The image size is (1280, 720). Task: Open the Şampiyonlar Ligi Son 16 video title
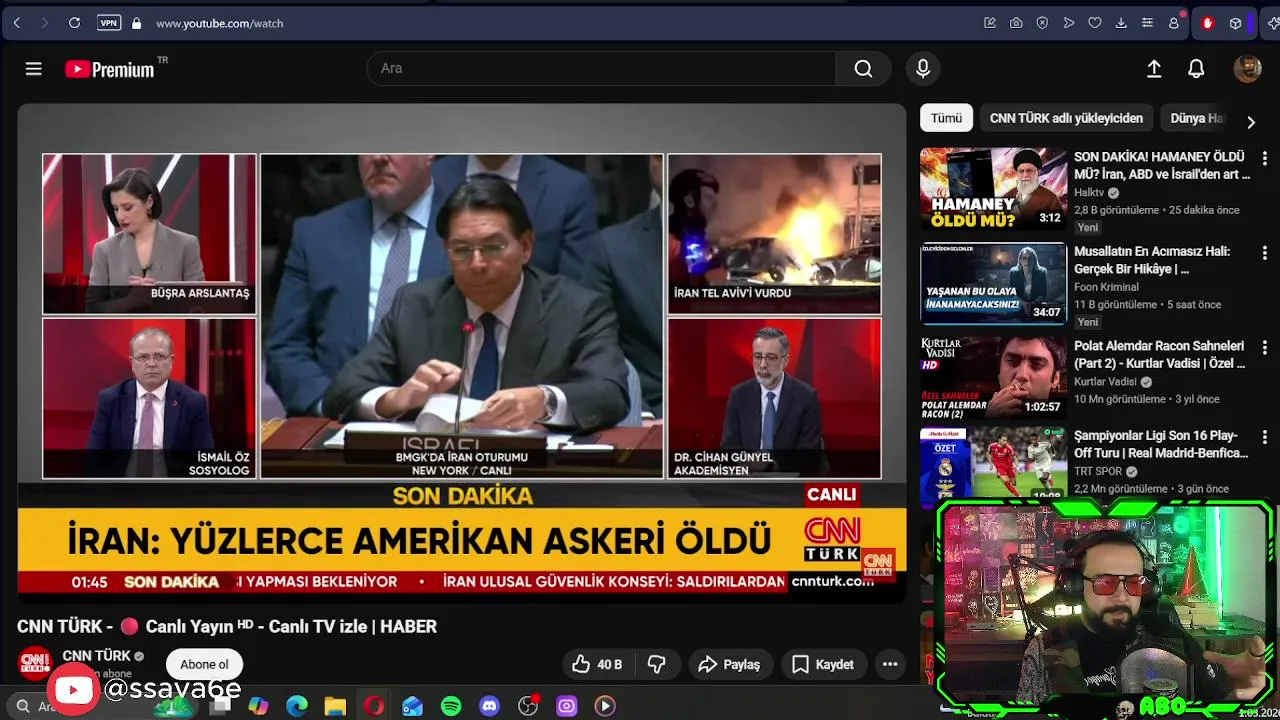pyautogui.click(x=1161, y=445)
